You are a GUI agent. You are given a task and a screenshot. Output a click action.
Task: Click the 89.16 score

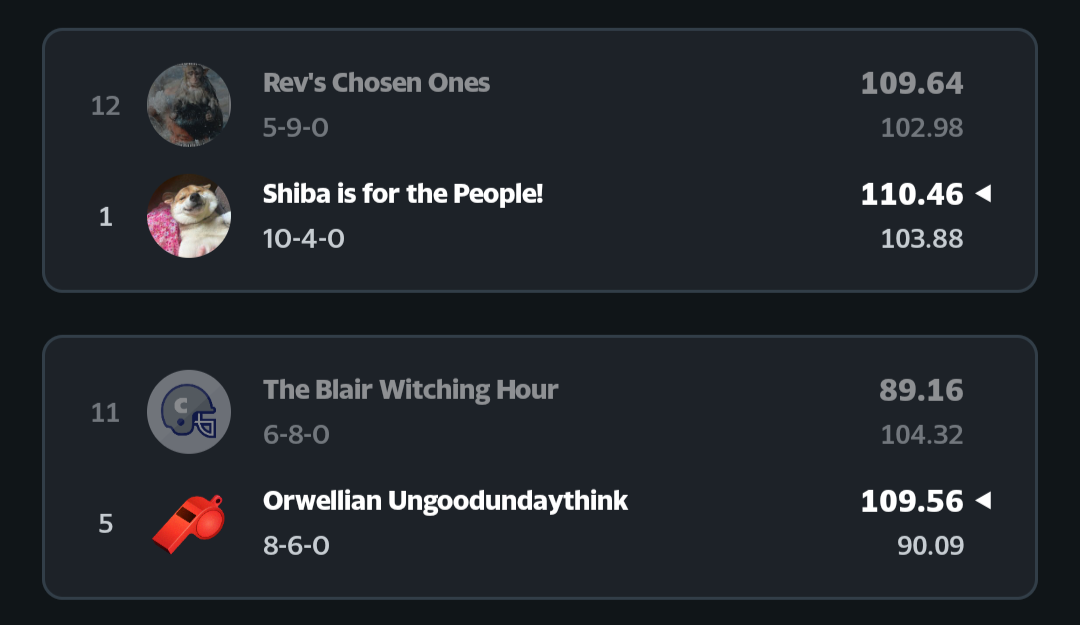(x=921, y=390)
